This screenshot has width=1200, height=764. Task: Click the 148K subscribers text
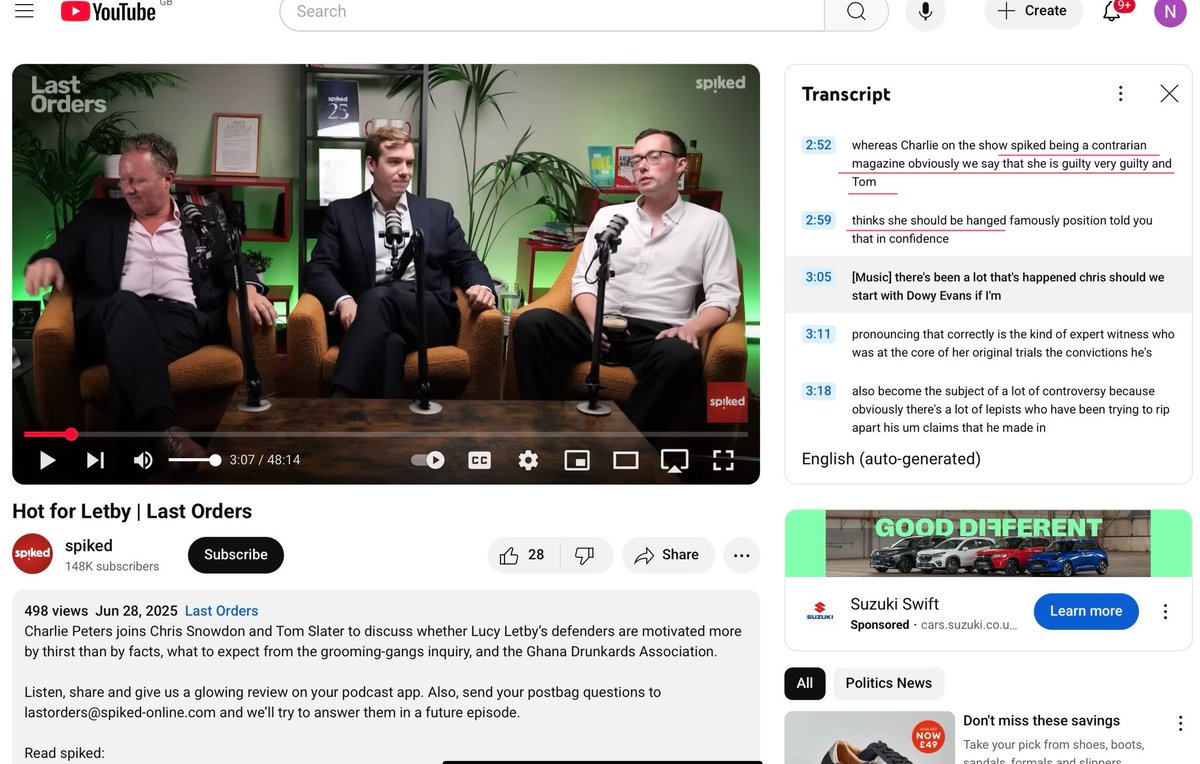112,566
